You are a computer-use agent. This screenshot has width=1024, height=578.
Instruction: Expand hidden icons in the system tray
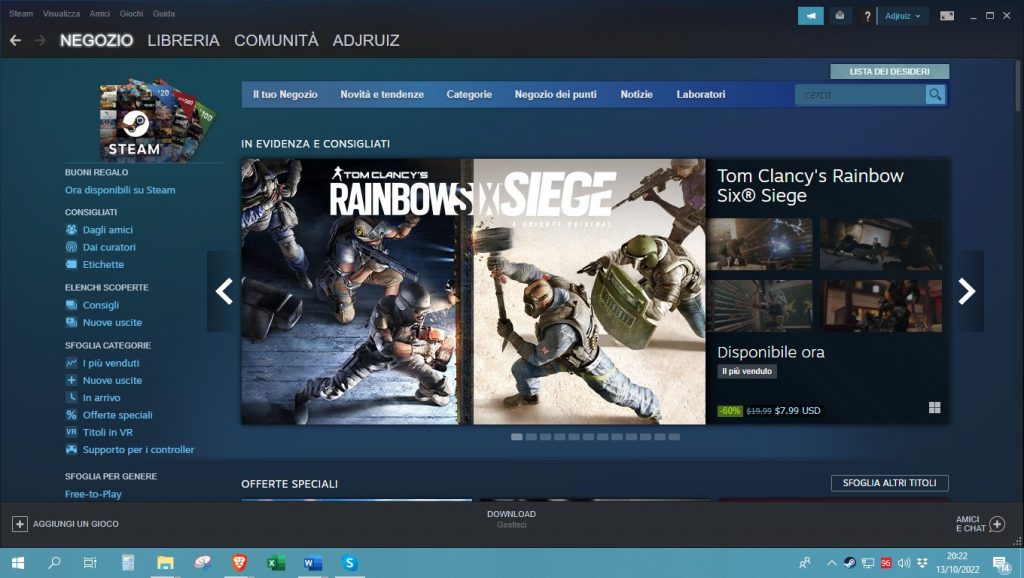pyautogui.click(x=832, y=563)
